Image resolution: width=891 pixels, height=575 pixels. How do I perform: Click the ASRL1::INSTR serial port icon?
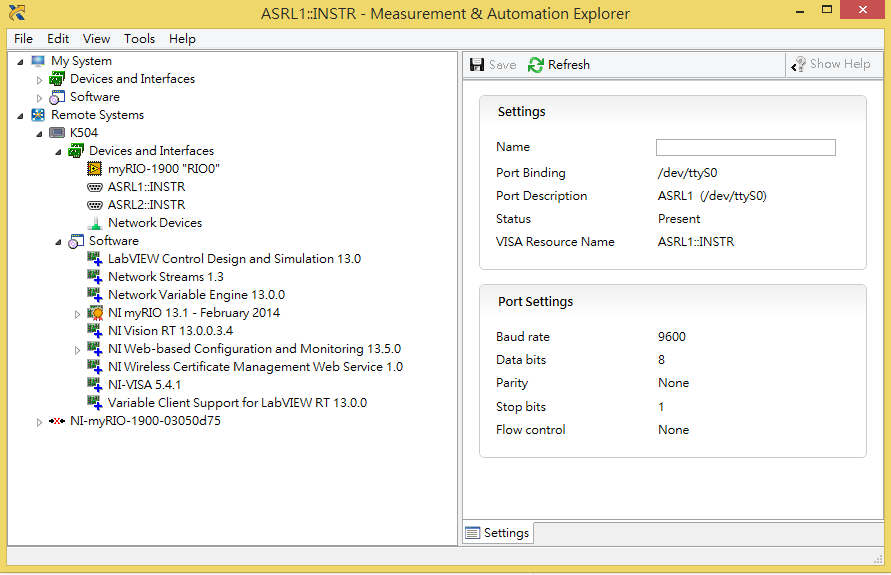click(x=94, y=187)
